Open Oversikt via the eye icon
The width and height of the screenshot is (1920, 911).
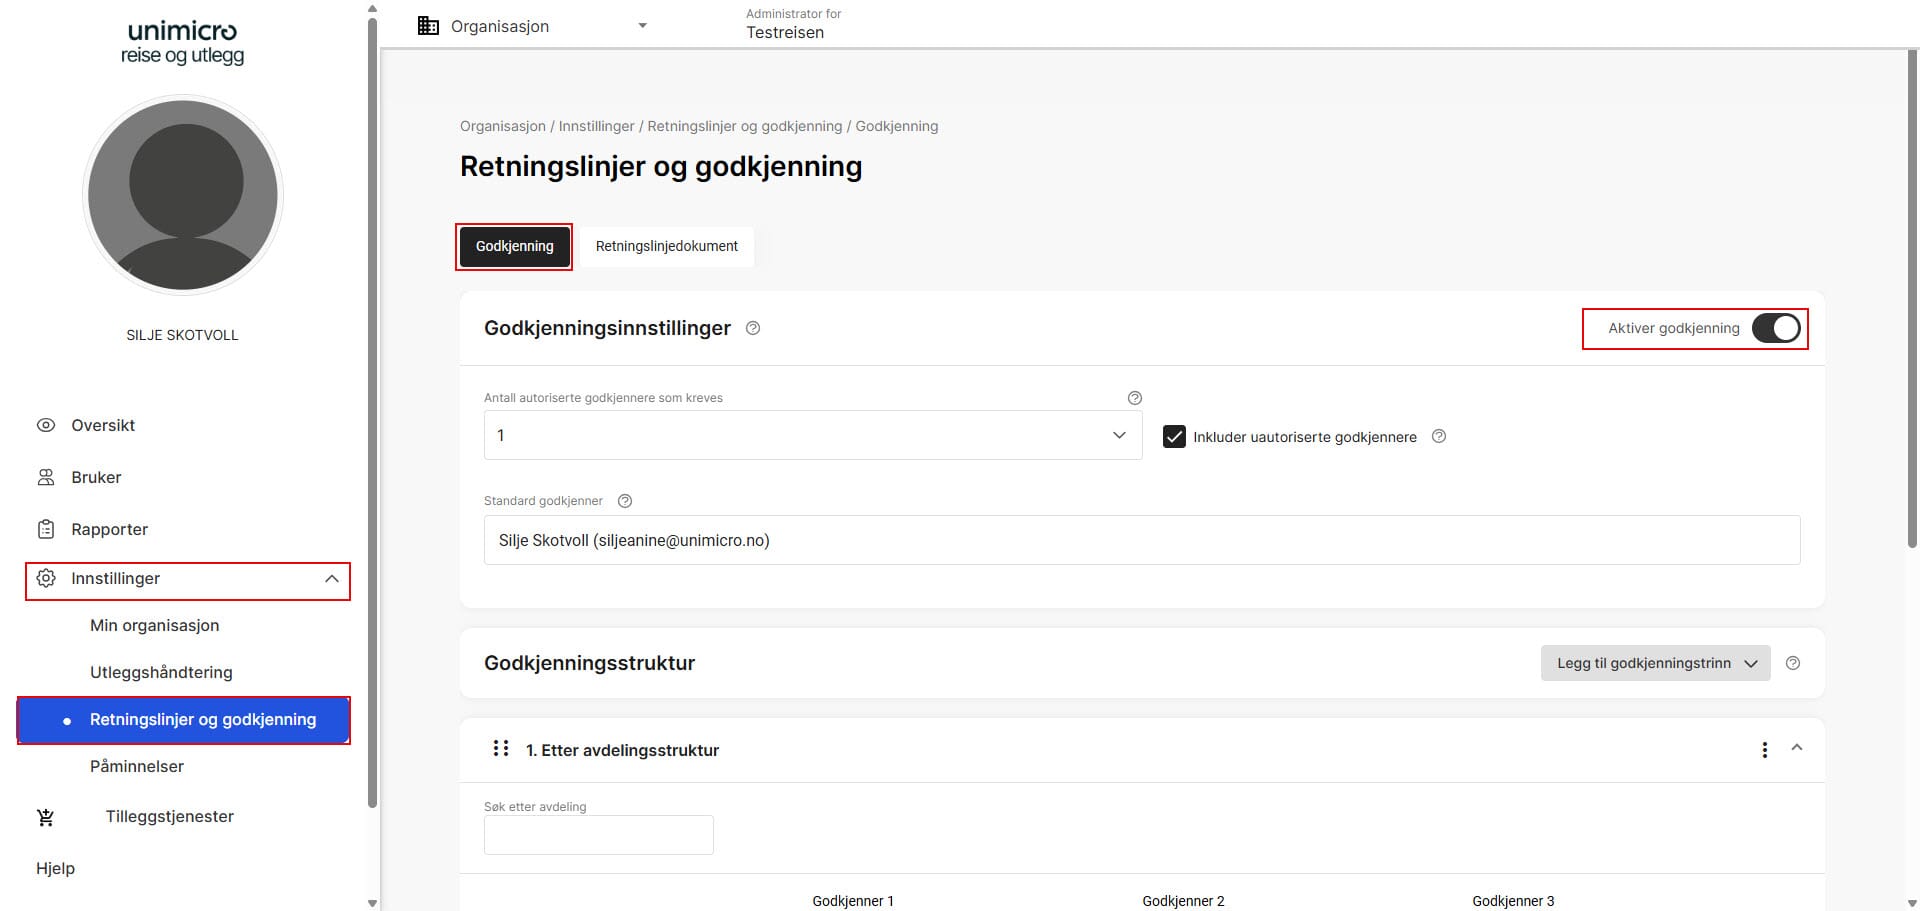pos(46,425)
